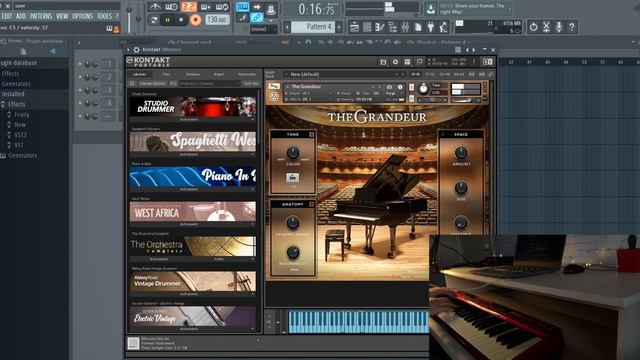640x360 pixels.
Task: Open the Vintage Drummer library banner
Action: pos(193,281)
